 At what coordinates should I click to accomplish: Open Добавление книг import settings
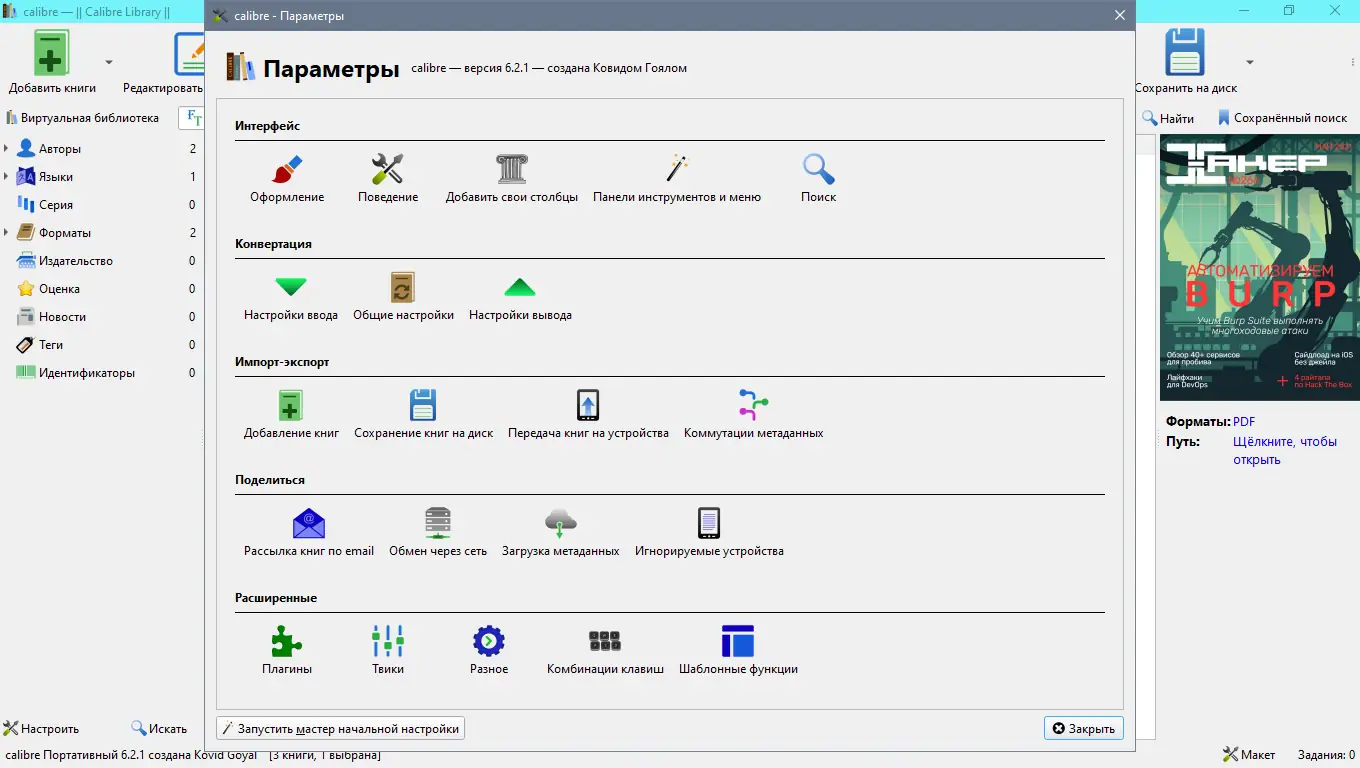click(291, 415)
